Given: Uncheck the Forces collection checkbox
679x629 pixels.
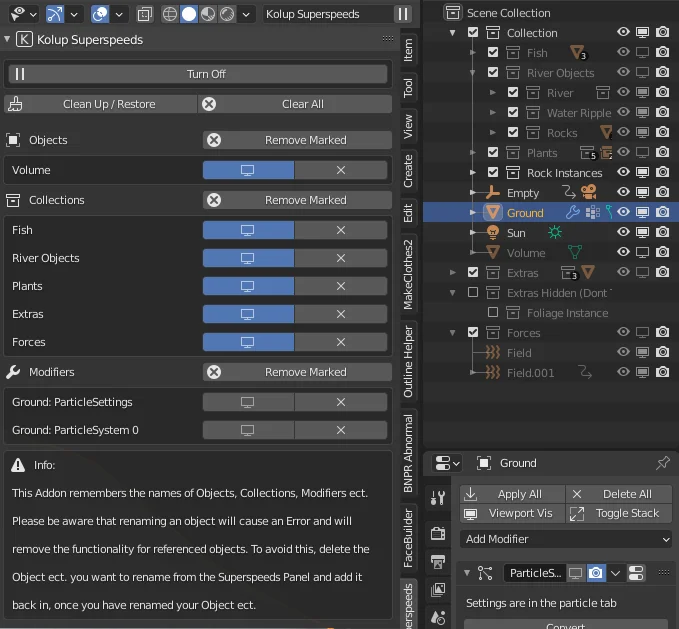Looking at the screenshot, I should pyautogui.click(x=473, y=332).
